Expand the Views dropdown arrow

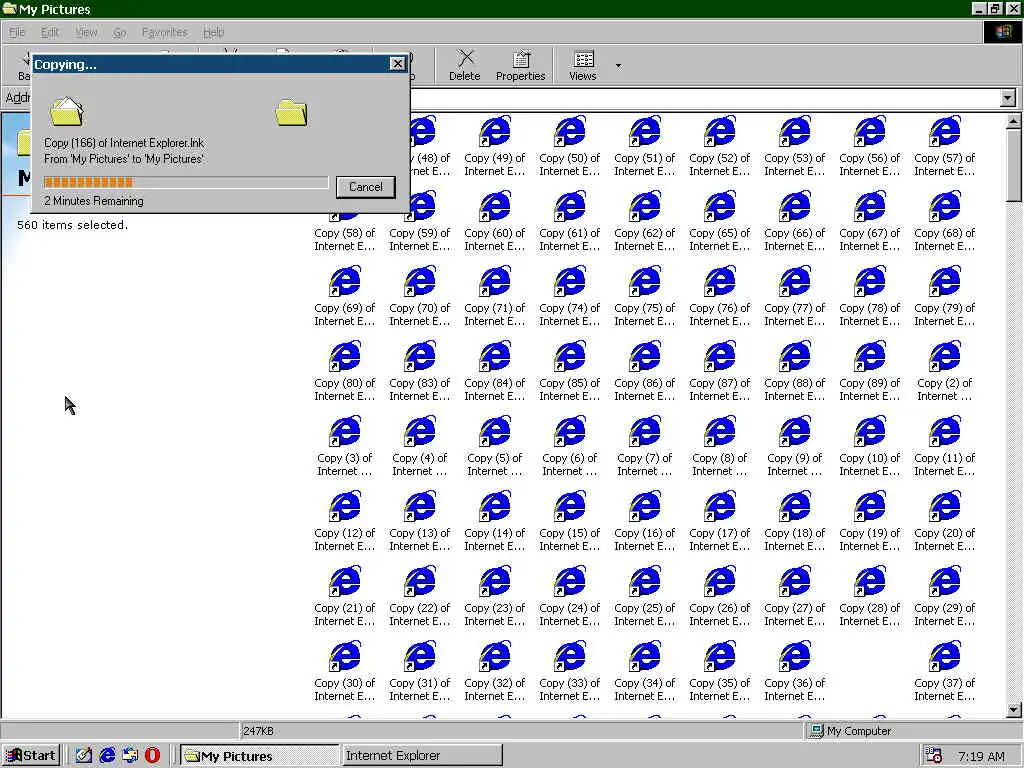click(x=618, y=65)
